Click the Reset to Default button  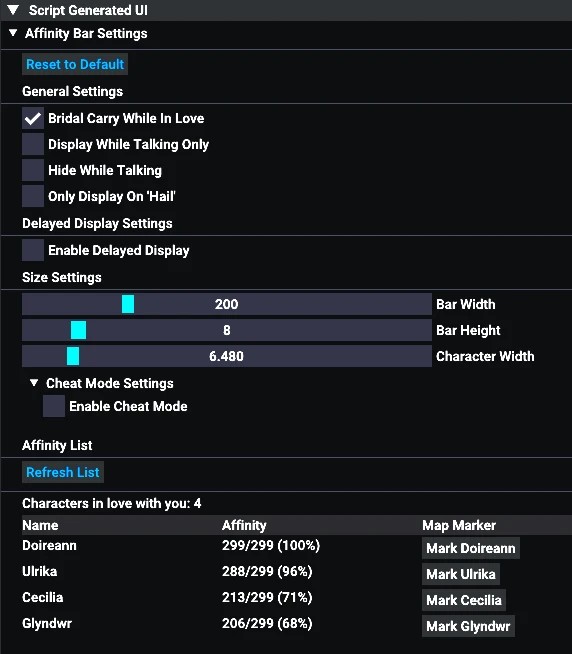pos(75,64)
